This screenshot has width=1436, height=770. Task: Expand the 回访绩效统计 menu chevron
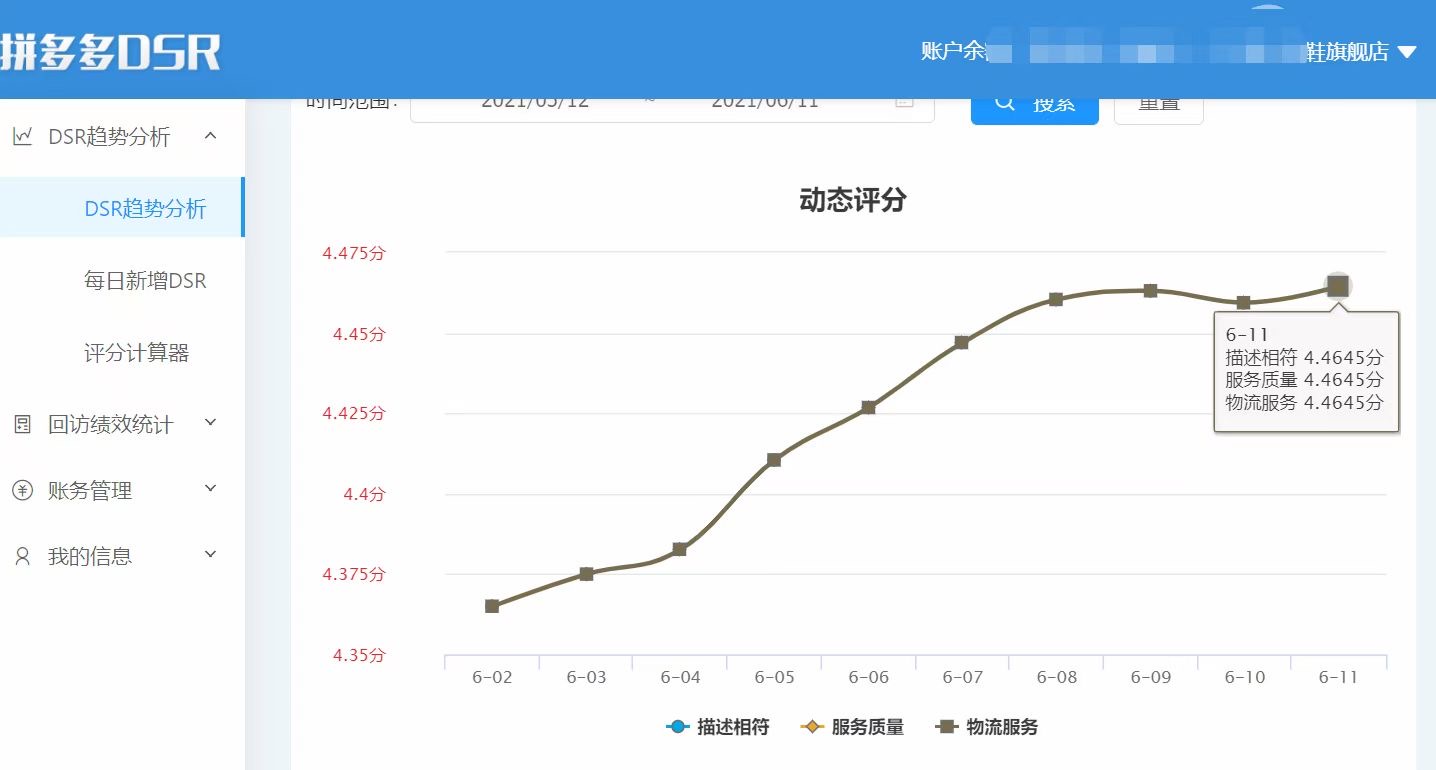click(210, 424)
